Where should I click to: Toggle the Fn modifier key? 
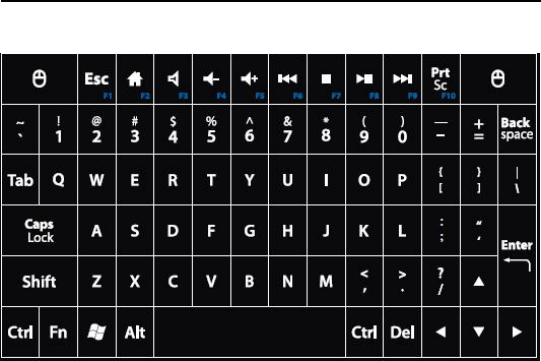pyautogui.click(x=58, y=332)
